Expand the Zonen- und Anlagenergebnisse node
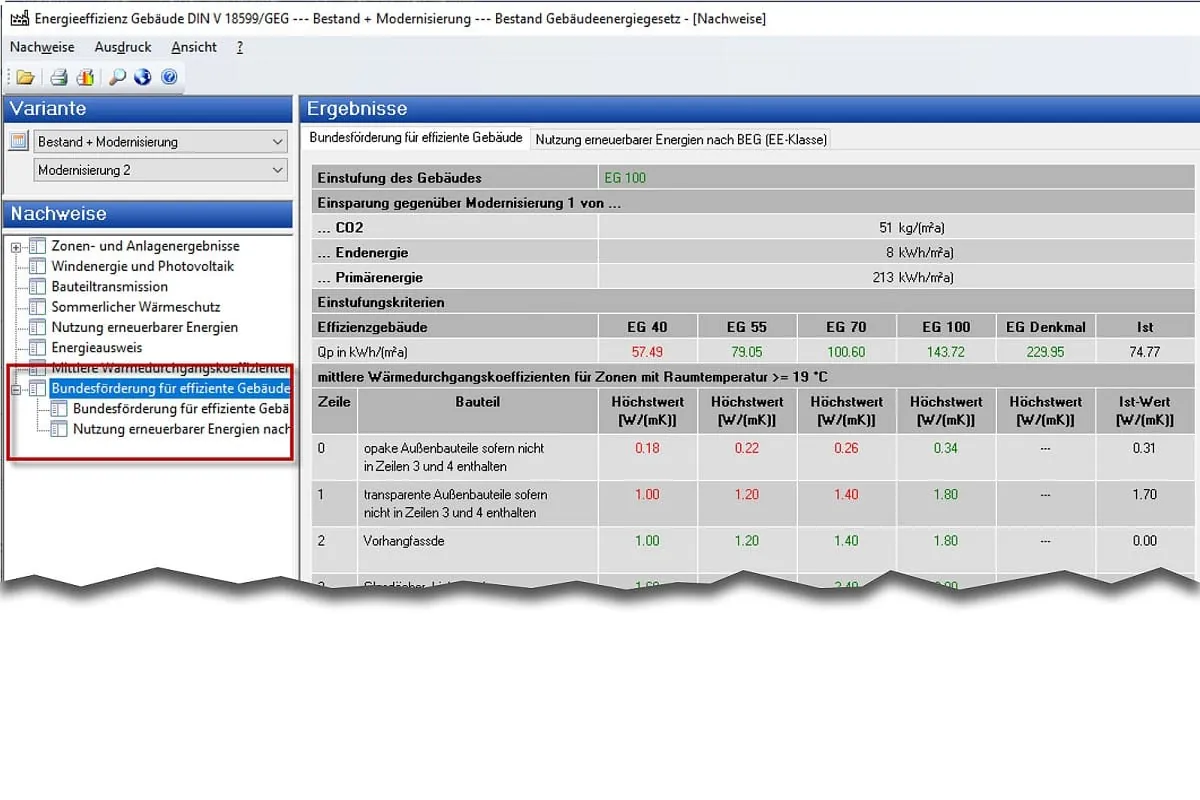1200x800 pixels. point(16,247)
